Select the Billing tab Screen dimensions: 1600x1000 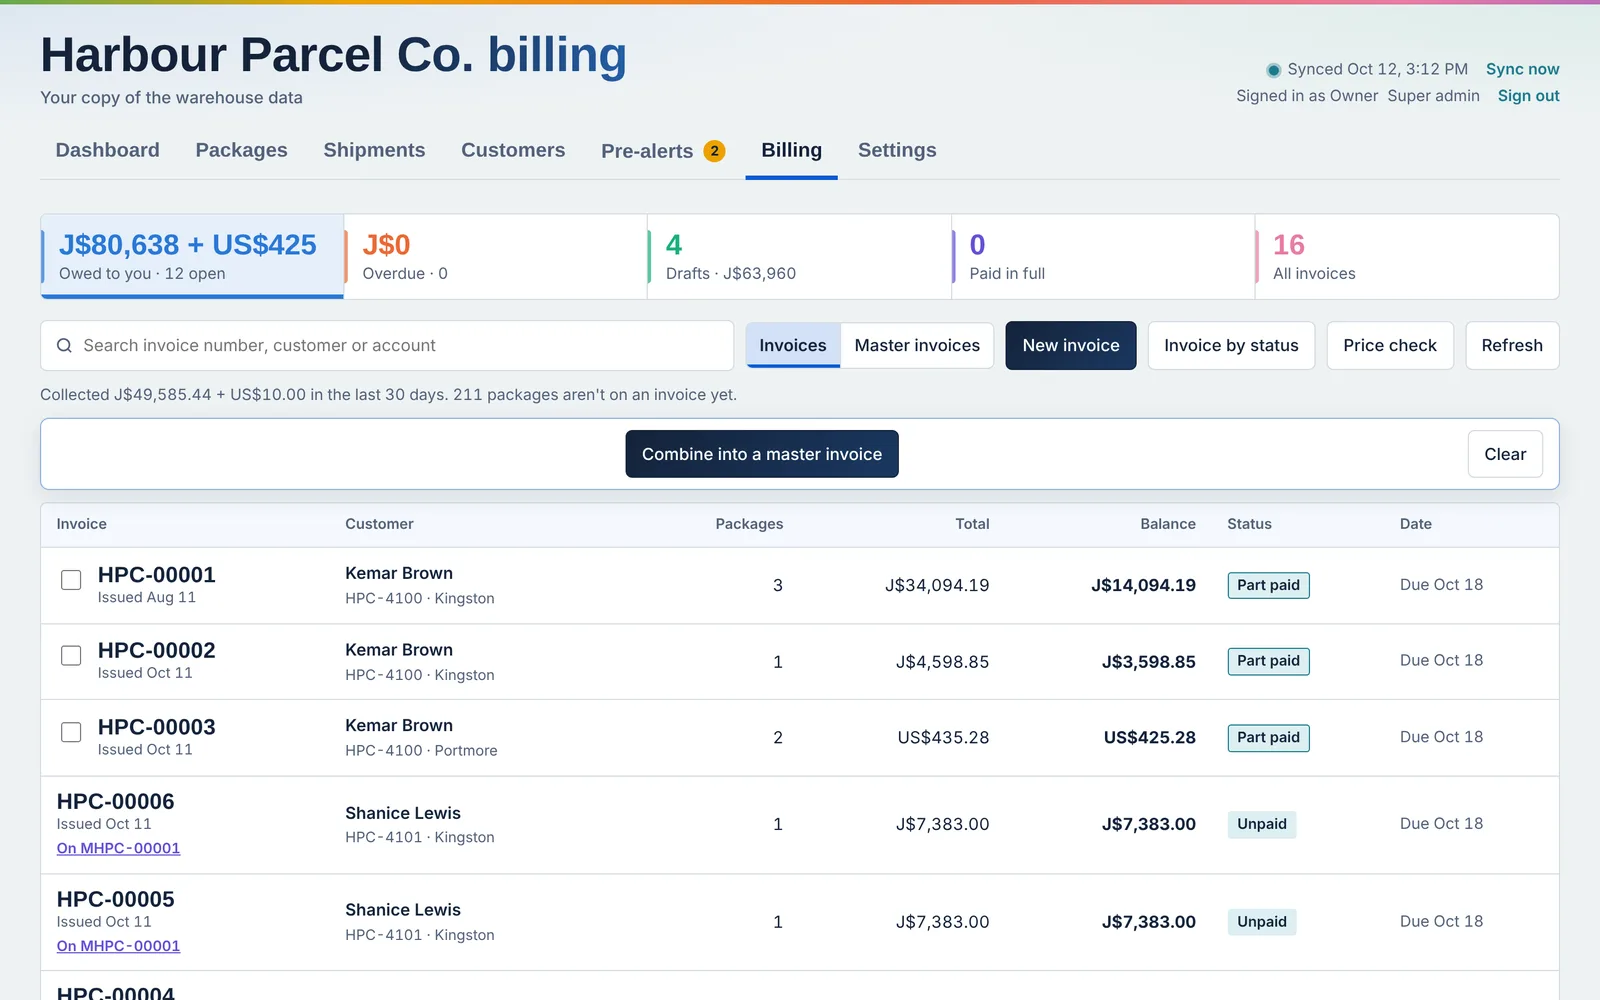791,150
